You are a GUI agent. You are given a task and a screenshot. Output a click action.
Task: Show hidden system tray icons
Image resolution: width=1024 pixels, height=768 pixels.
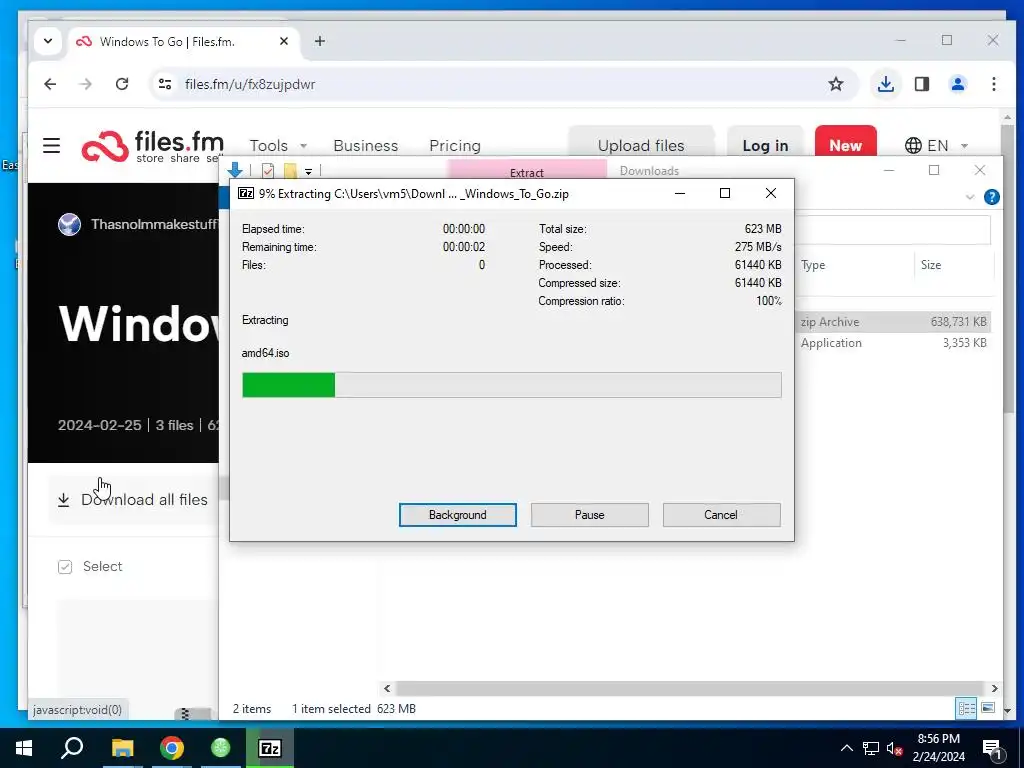(x=846, y=748)
